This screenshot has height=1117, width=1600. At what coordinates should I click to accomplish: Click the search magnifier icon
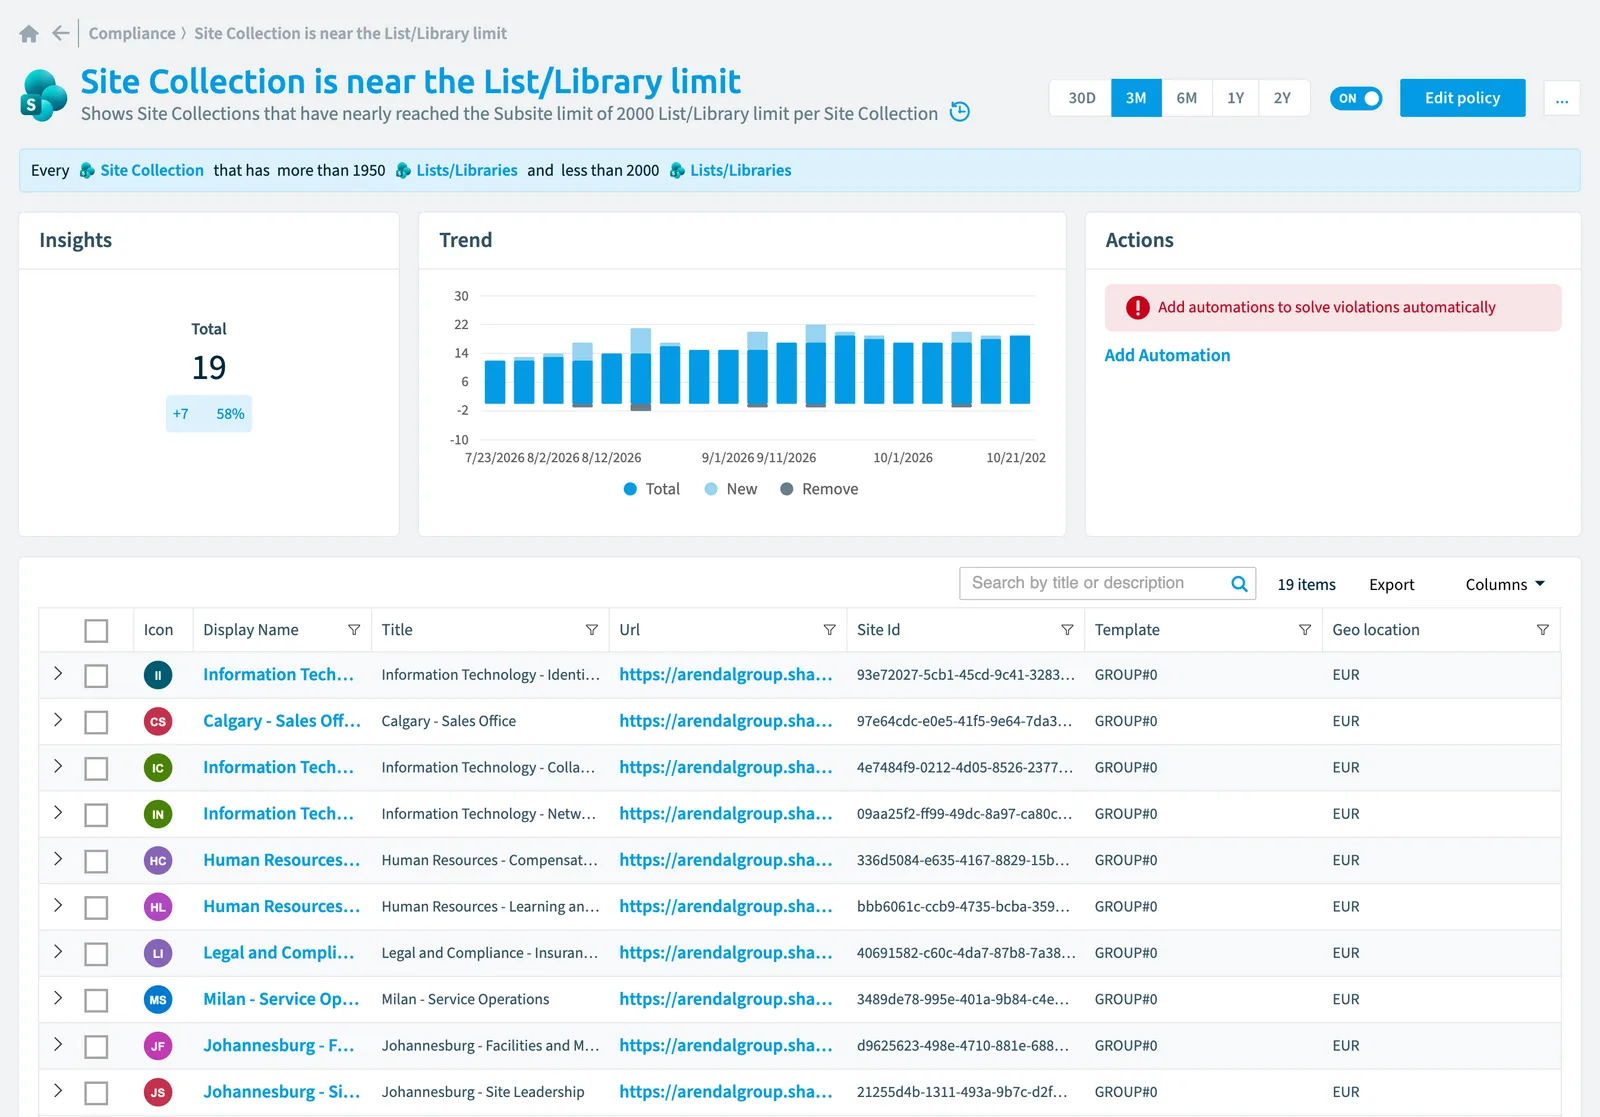point(1239,584)
